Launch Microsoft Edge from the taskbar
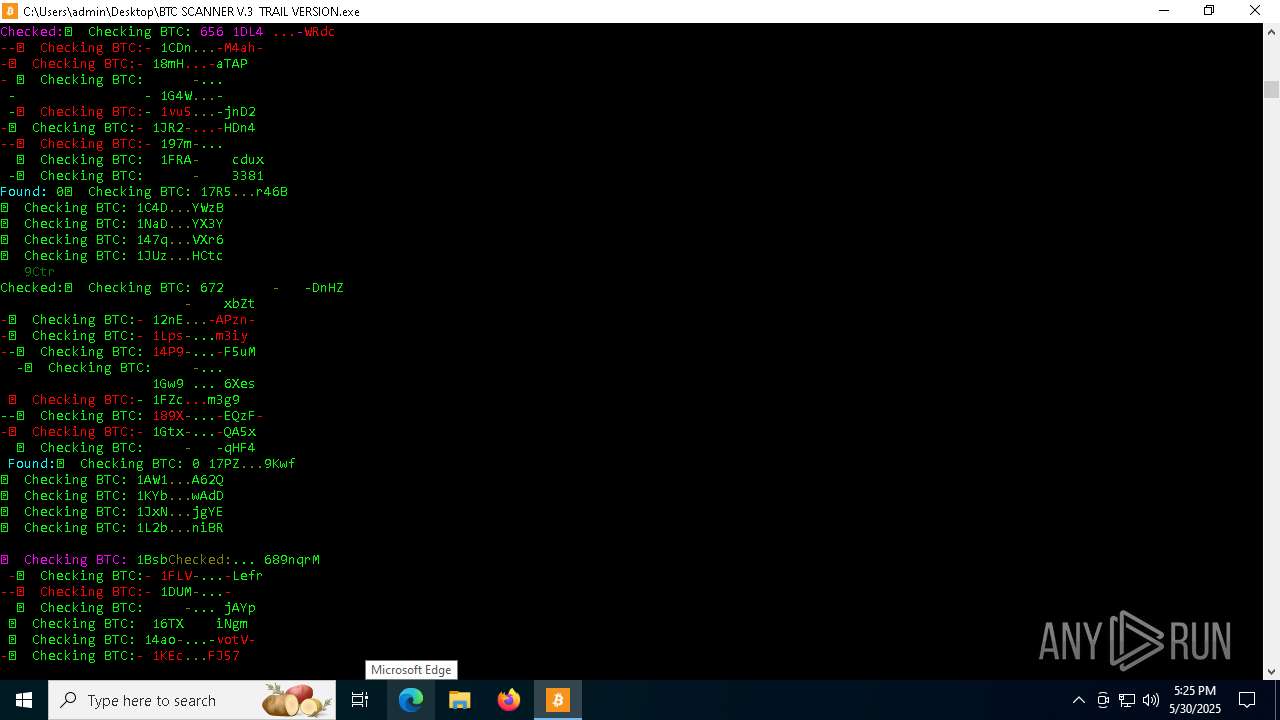The height and width of the screenshot is (720, 1280). click(x=411, y=700)
